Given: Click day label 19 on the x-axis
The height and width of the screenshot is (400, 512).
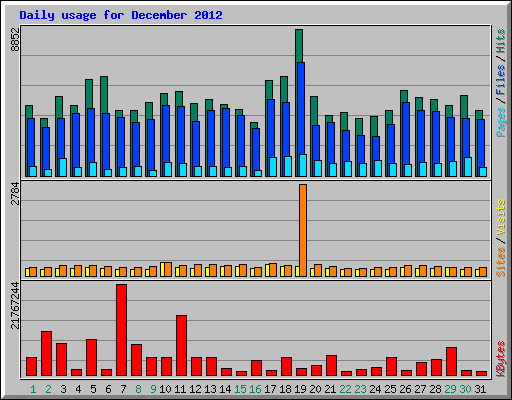Looking at the screenshot, I should click(x=300, y=389).
